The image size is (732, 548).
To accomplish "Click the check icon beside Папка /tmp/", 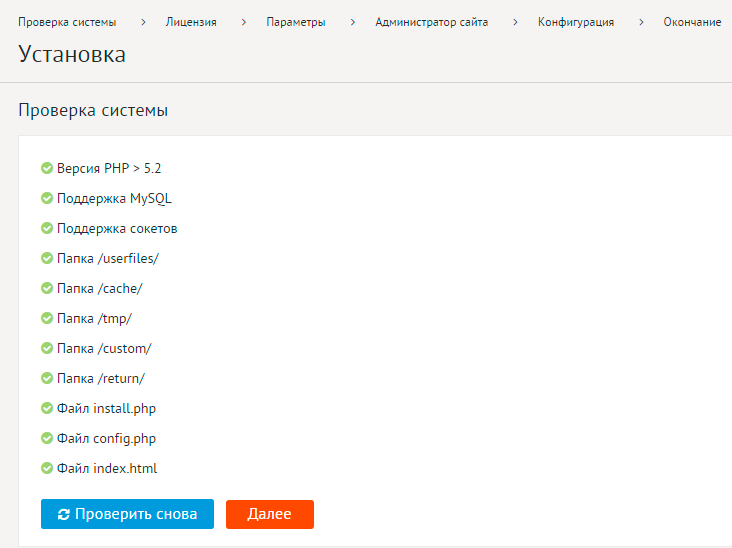I will 47,318.
